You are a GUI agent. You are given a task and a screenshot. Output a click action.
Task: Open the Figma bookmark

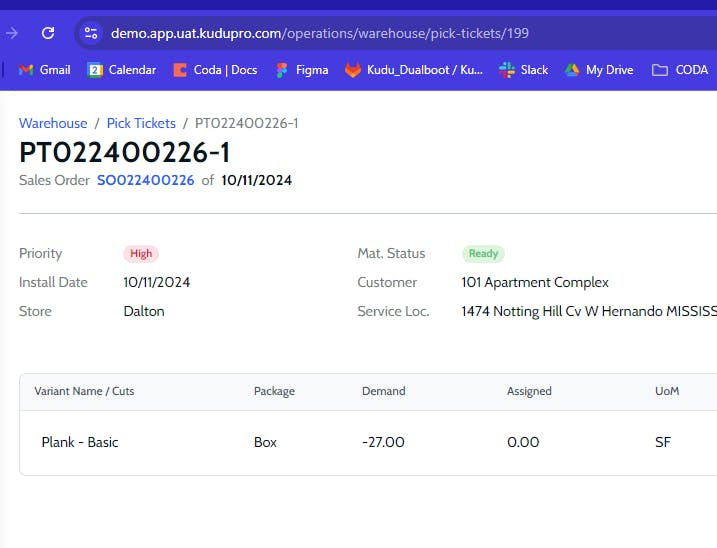coord(302,70)
